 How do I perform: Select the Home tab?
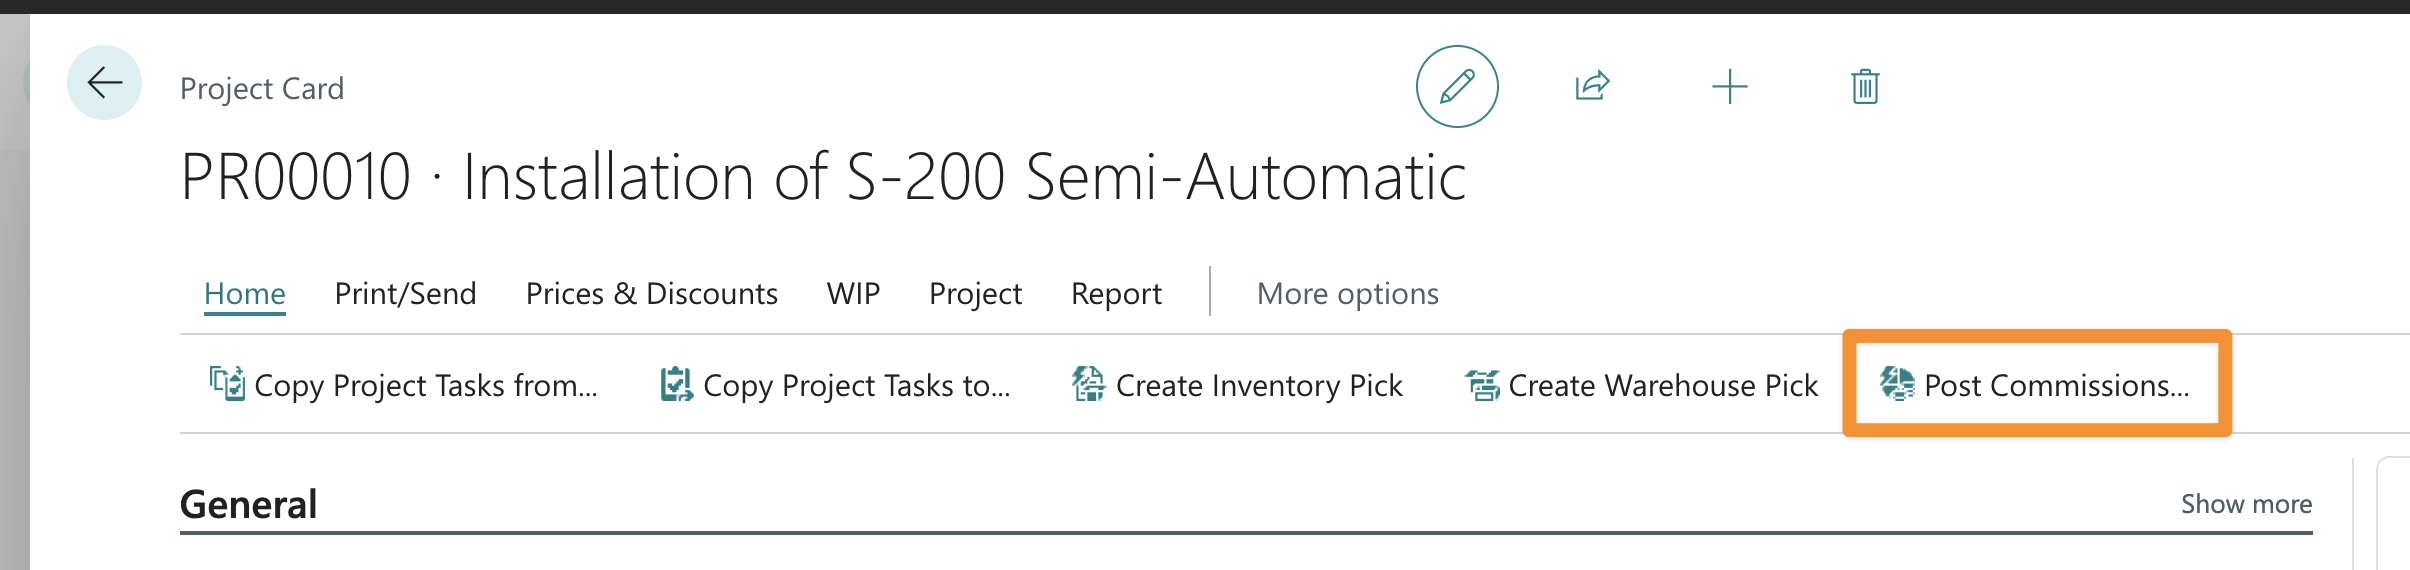[245, 294]
